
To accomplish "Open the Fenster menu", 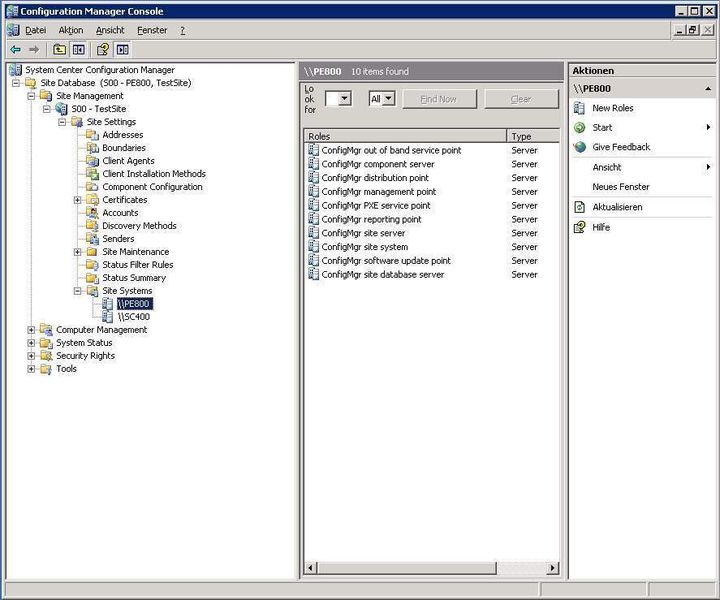I will pyautogui.click(x=152, y=31).
